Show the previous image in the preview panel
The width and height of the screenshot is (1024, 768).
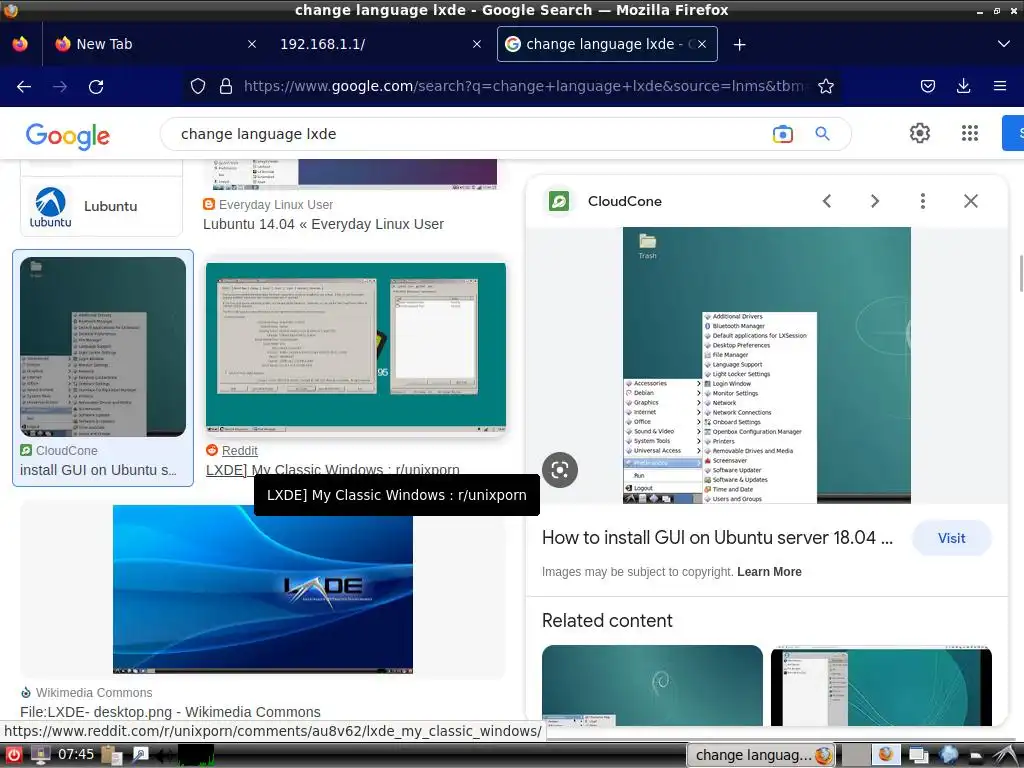point(827,201)
